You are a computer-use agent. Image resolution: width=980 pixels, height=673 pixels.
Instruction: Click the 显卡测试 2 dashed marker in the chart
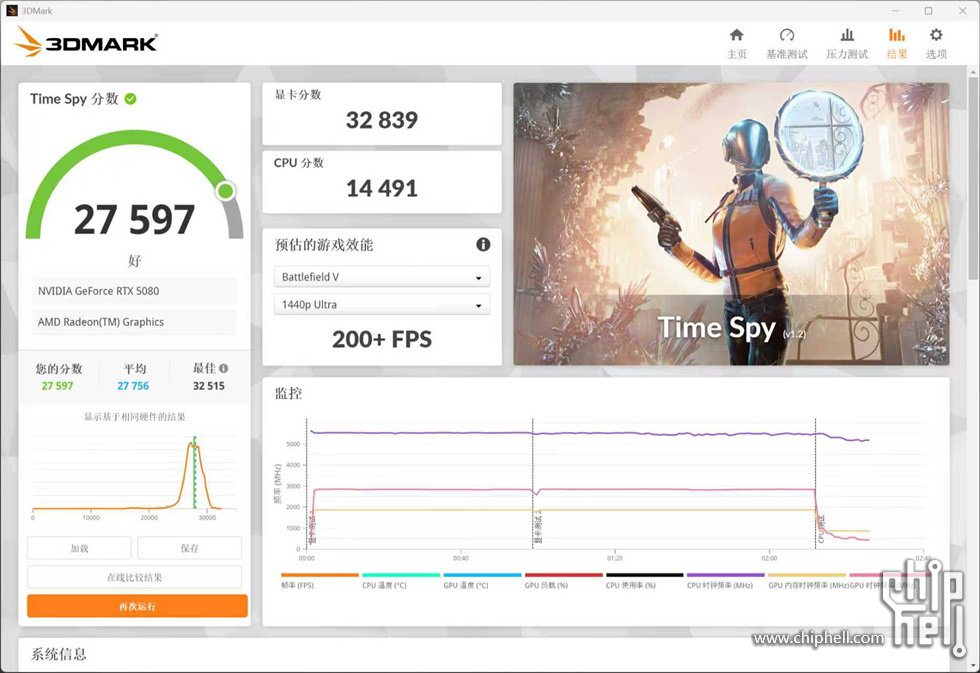pos(532,484)
